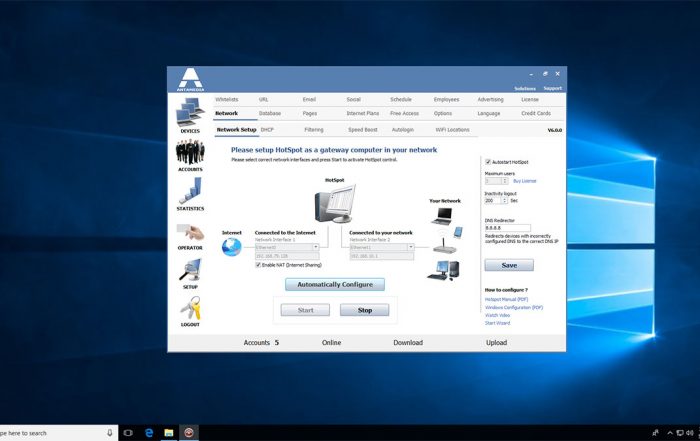Show hidden system tray icons
Image resolution: width=700 pixels, height=441 pixels.
670,433
